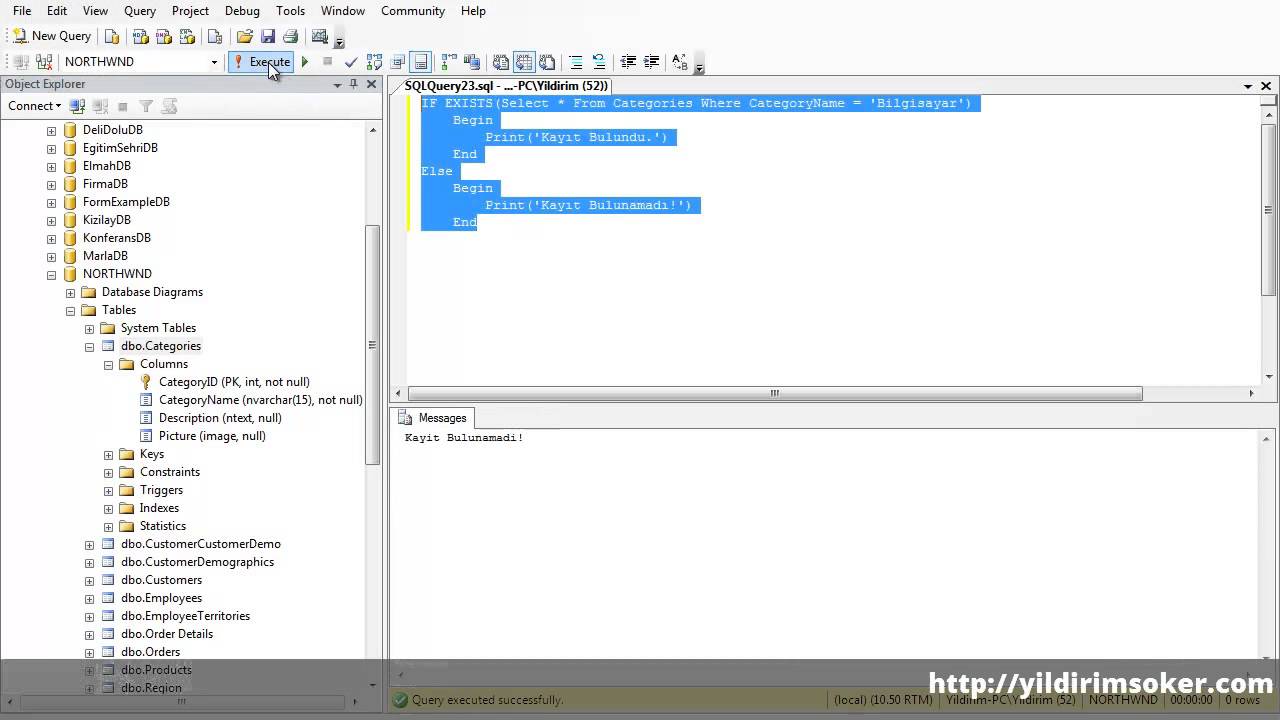The image size is (1280, 720).
Task: Select the SQLQuery23.sql document tab
Action: (506, 86)
